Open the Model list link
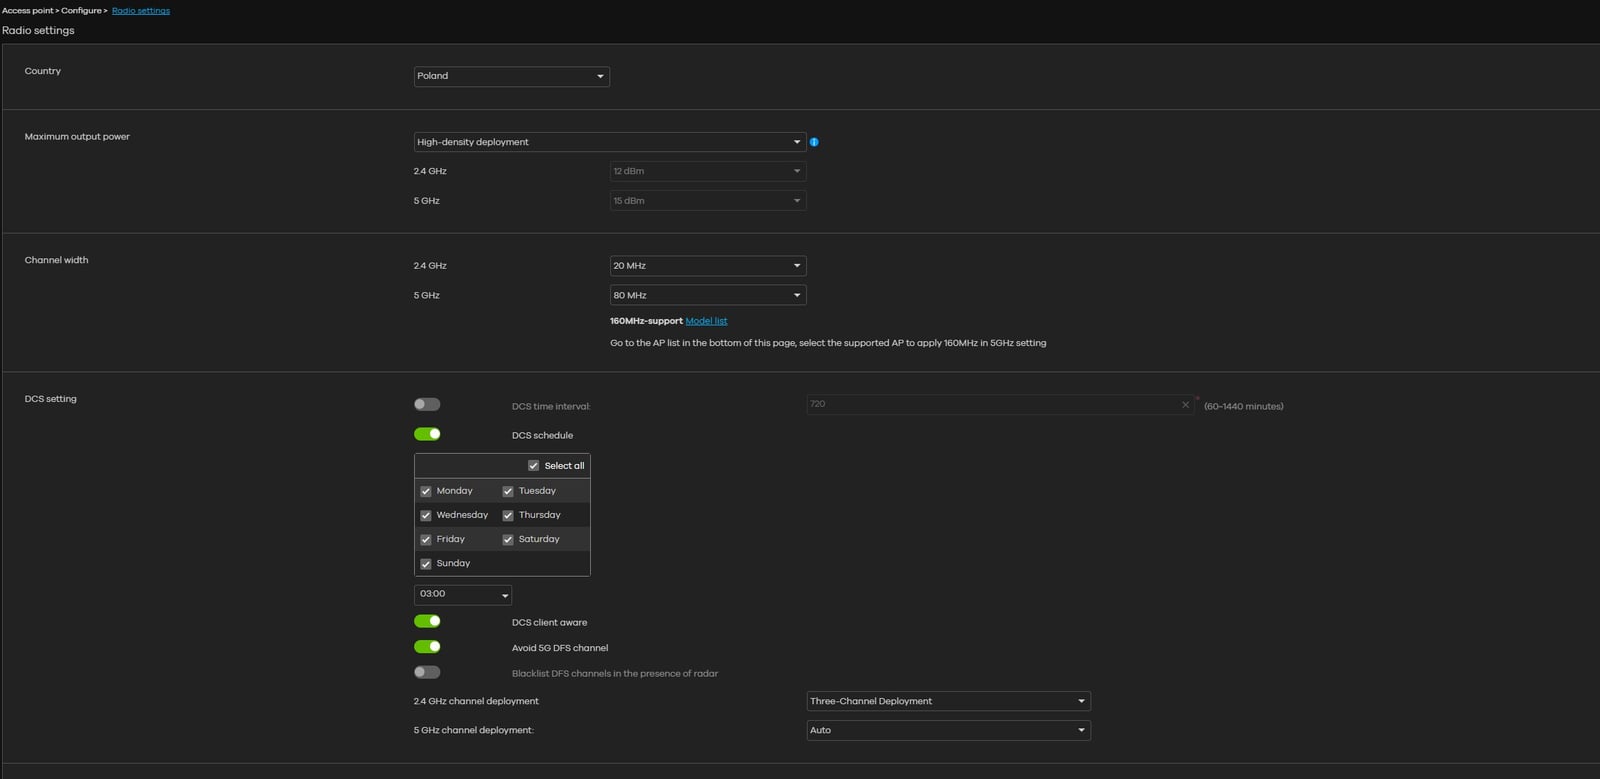This screenshot has height=779, width=1600. (706, 321)
